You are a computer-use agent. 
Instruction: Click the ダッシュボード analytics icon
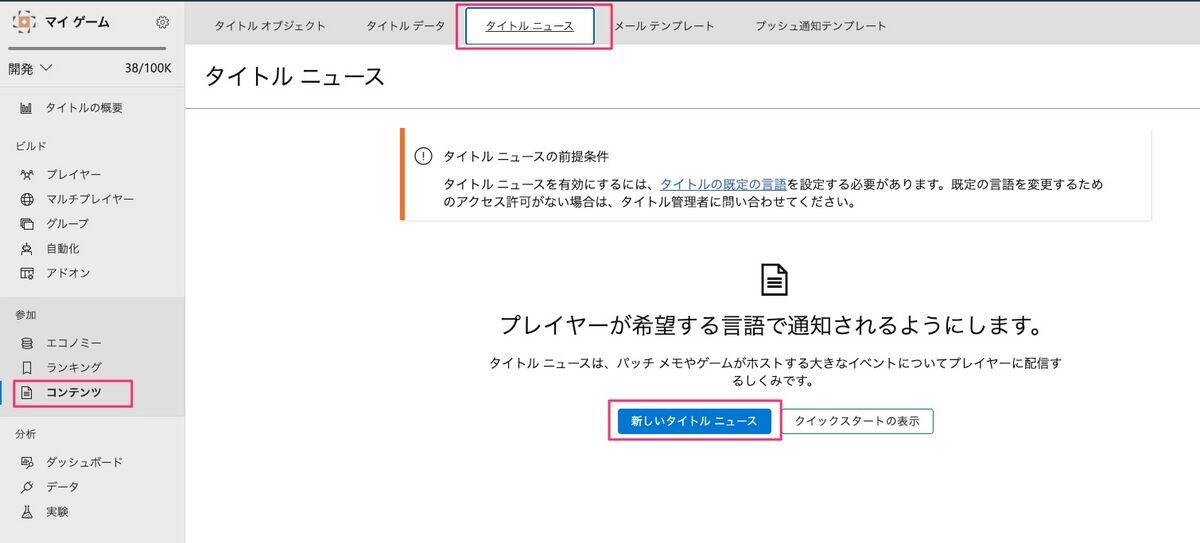(27, 462)
